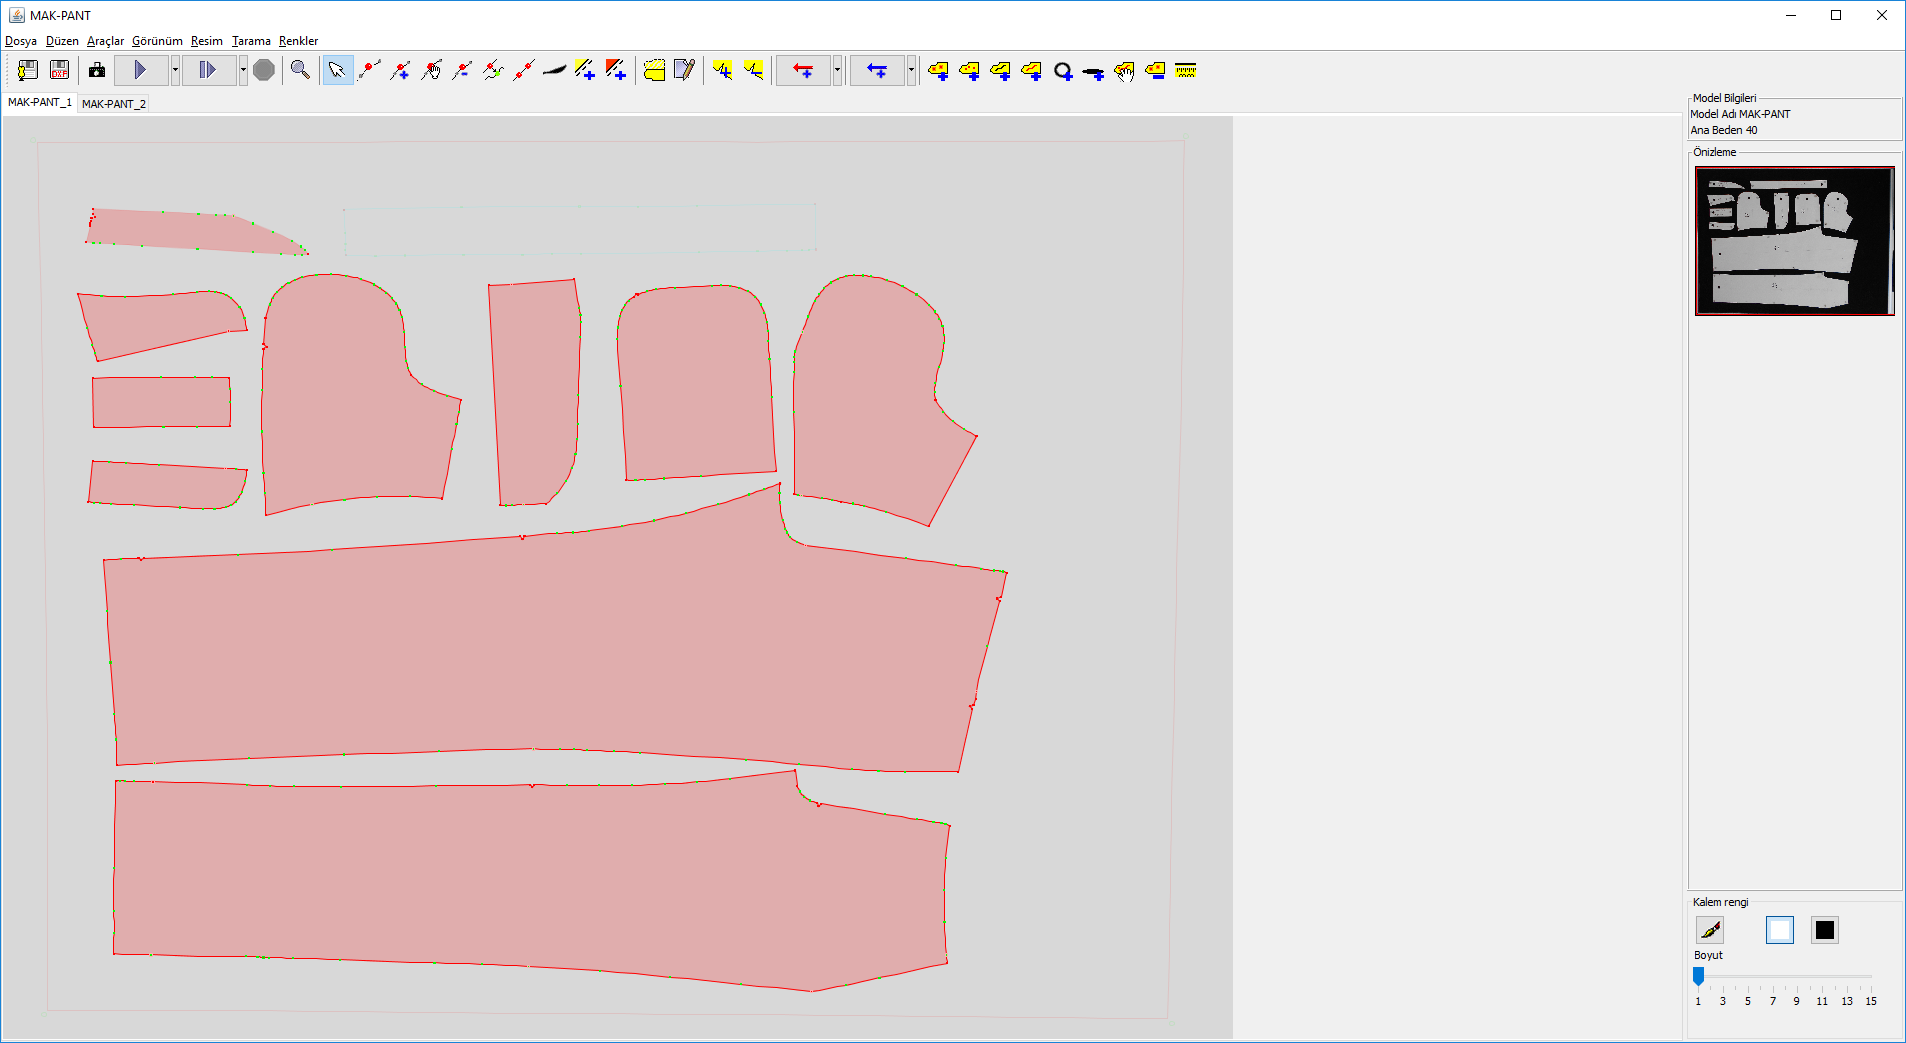This screenshot has height=1043, width=1906.
Task: Open the Tarama menu
Action: point(251,41)
